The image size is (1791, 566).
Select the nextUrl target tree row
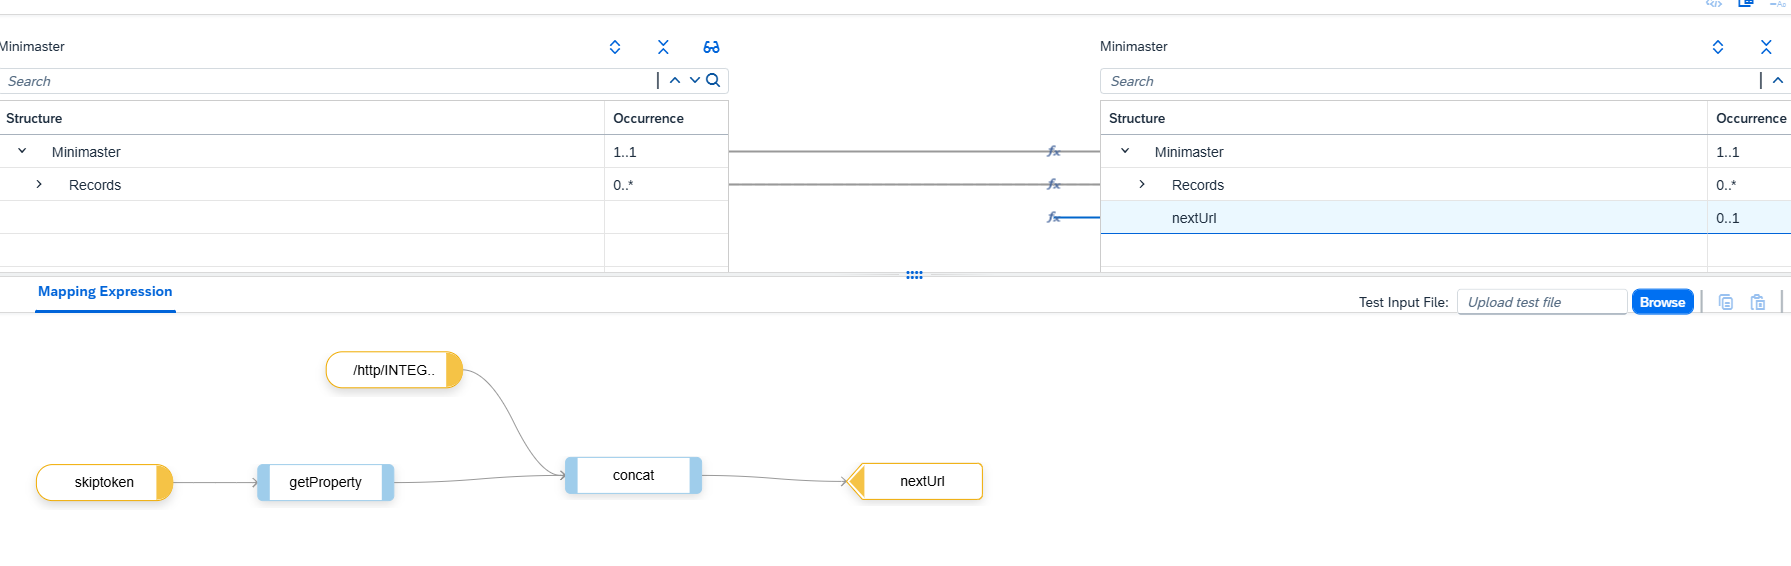tap(1446, 218)
